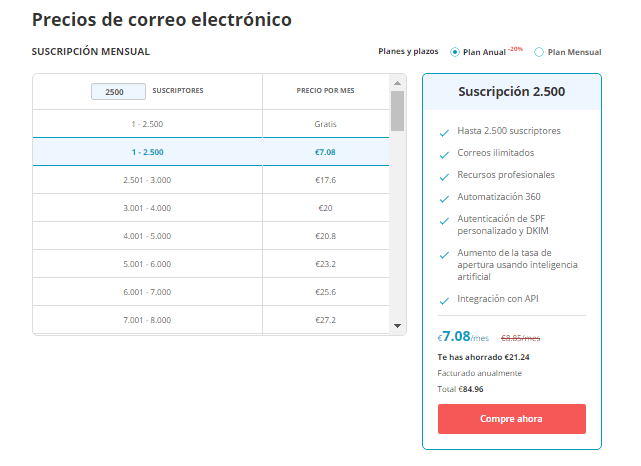Image resolution: width=641 pixels, height=466 pixels.
Task: Select the Plan Mensual radio button
Action: tap(540, 52)
